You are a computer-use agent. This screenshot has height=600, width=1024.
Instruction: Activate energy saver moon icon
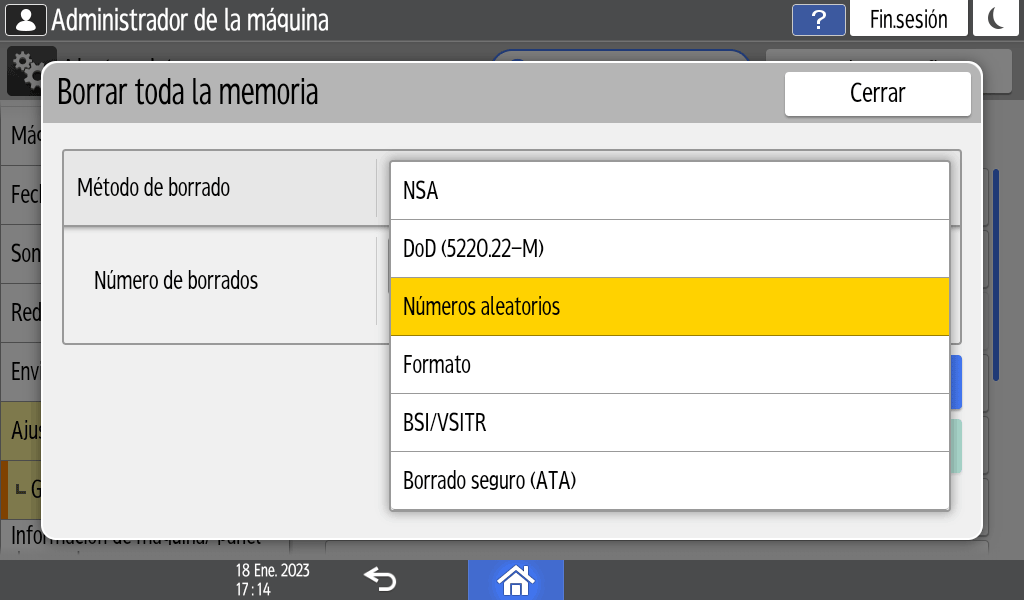pos(995,19)
